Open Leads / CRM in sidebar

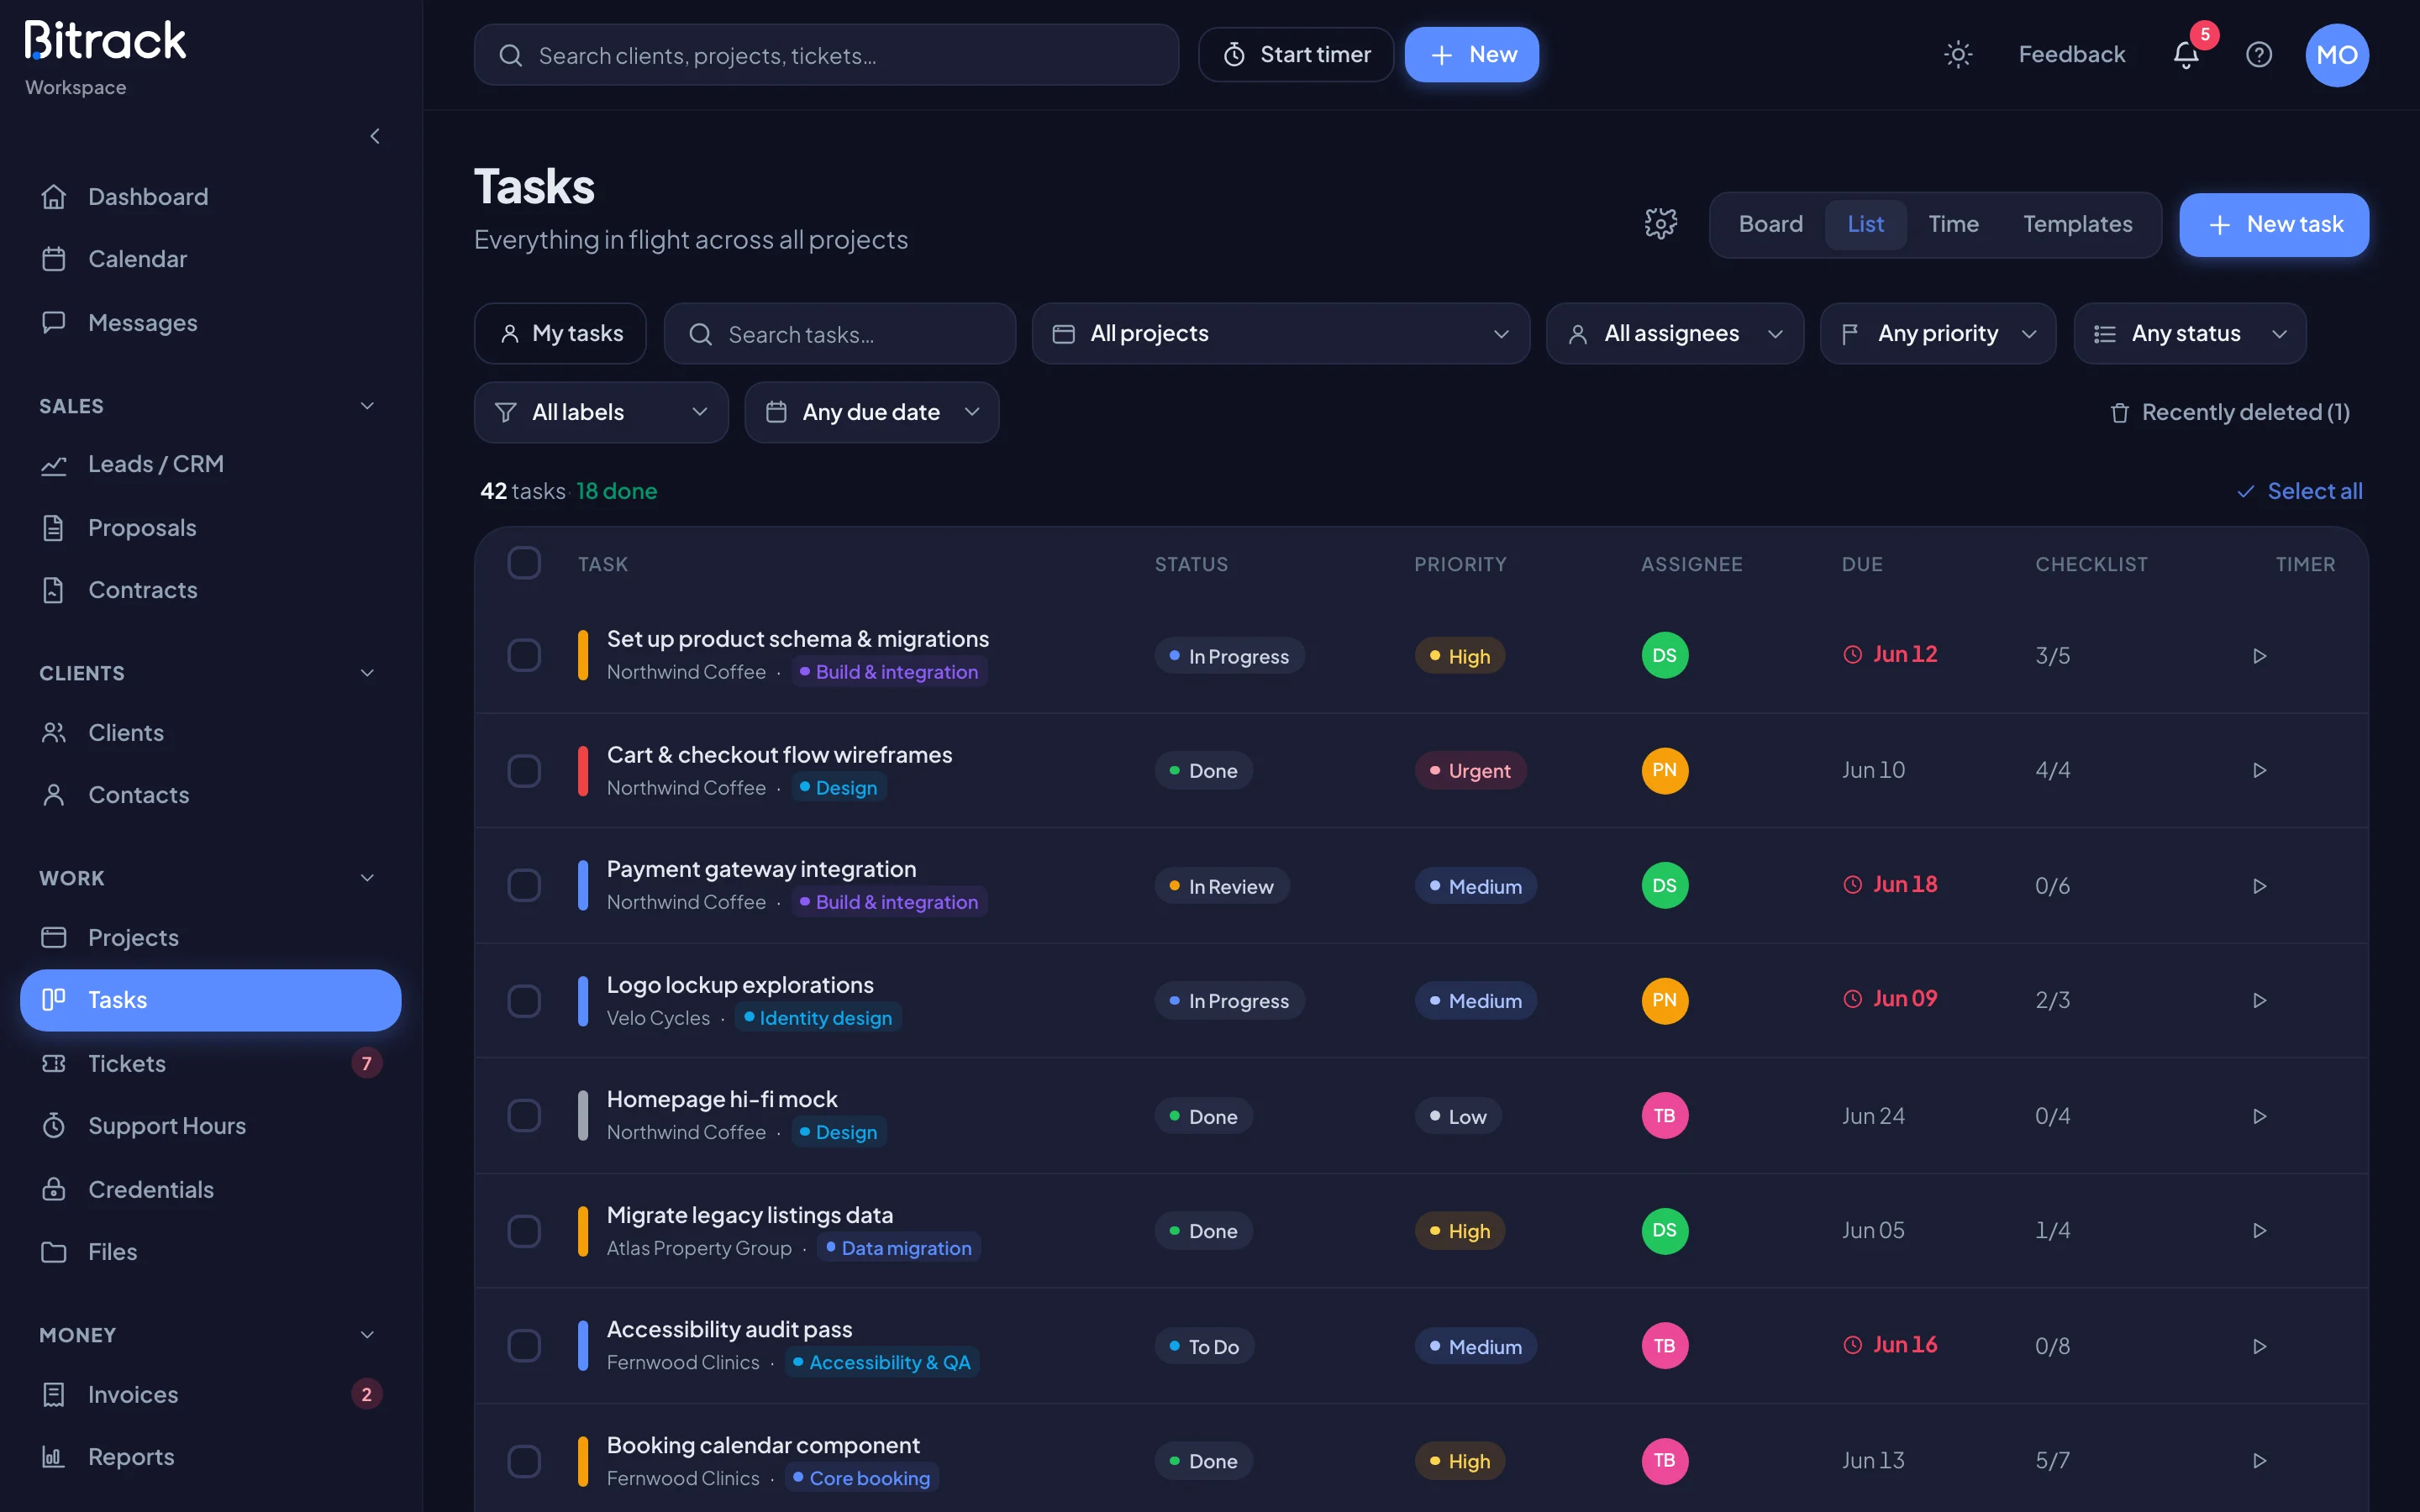click(x=210, y=464)
